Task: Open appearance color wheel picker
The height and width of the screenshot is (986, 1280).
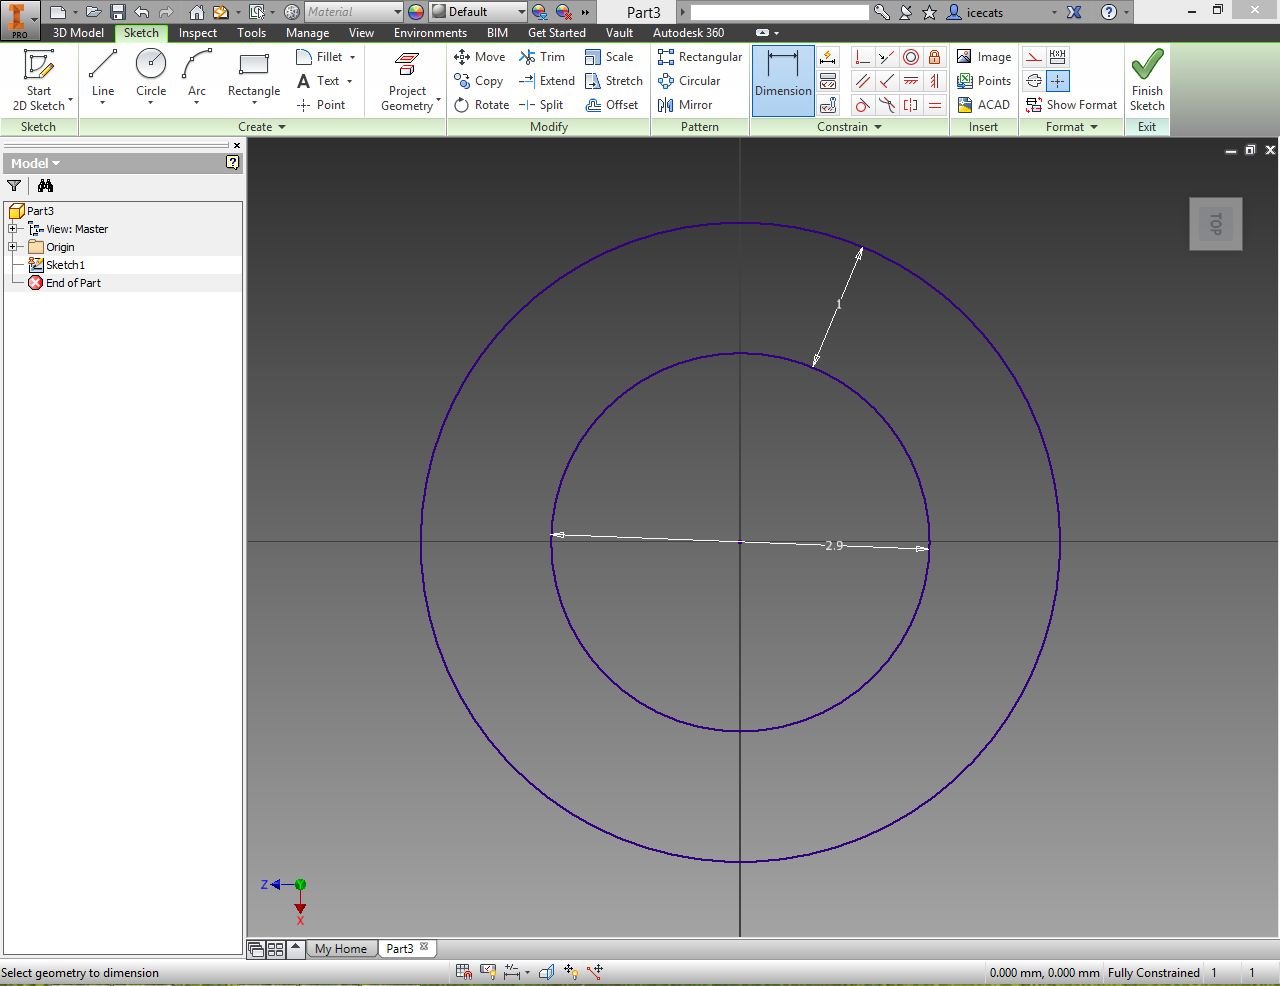Action: point(416,12)
